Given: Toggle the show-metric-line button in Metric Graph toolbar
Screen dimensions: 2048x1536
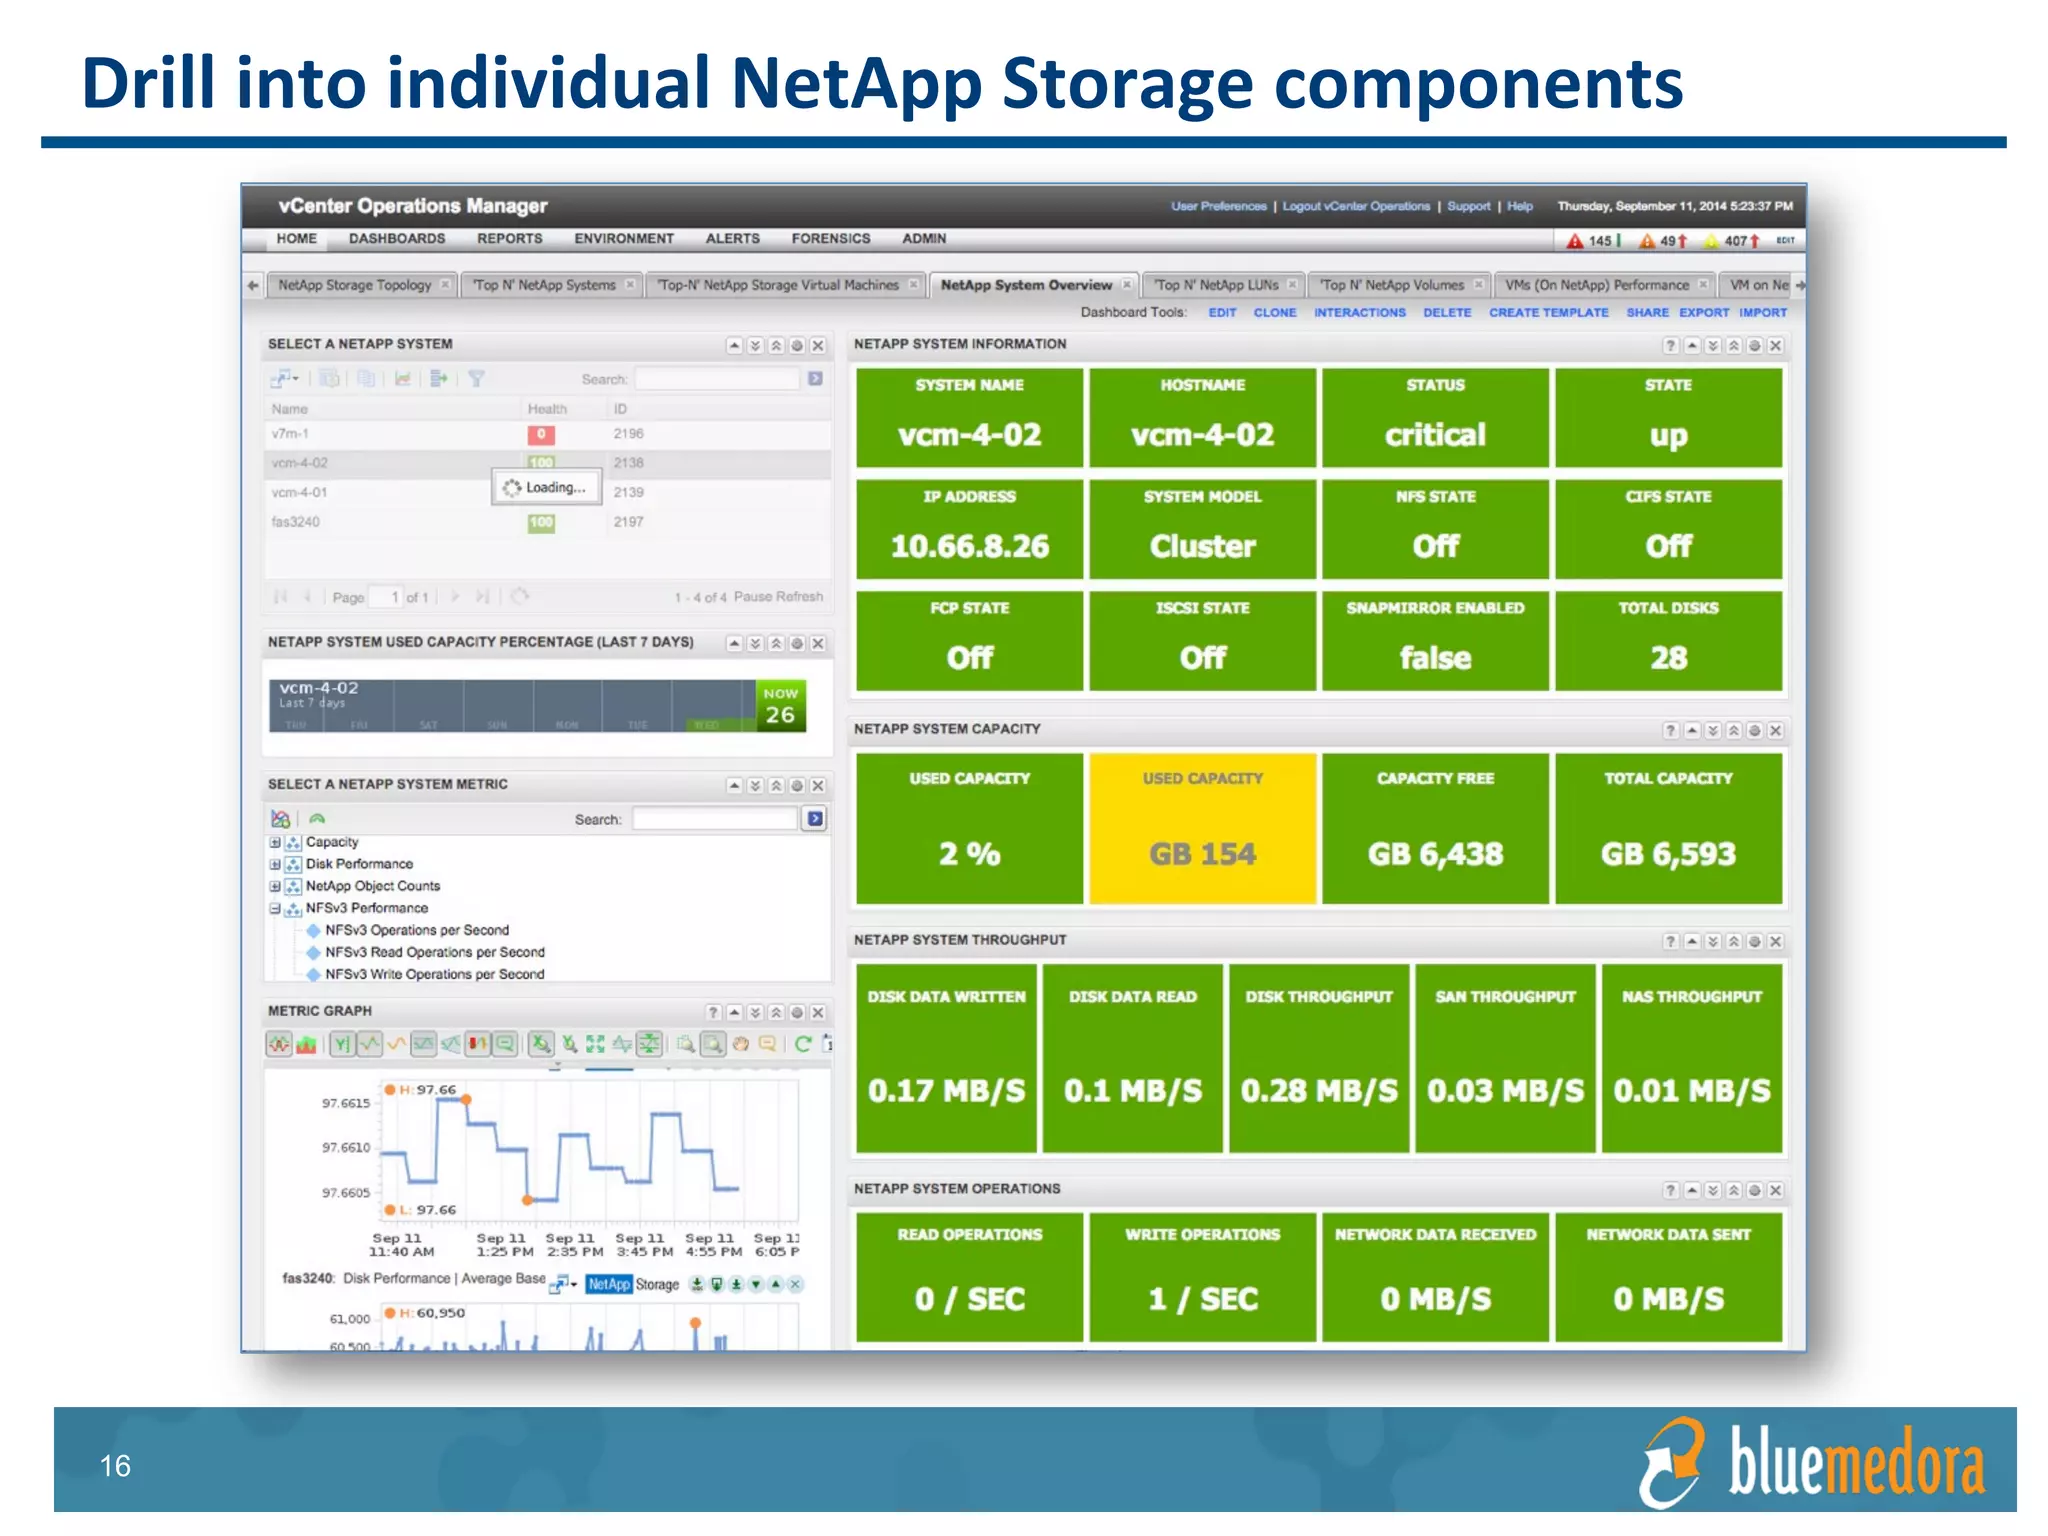Looking at the screenshot, I should 370,1044.
